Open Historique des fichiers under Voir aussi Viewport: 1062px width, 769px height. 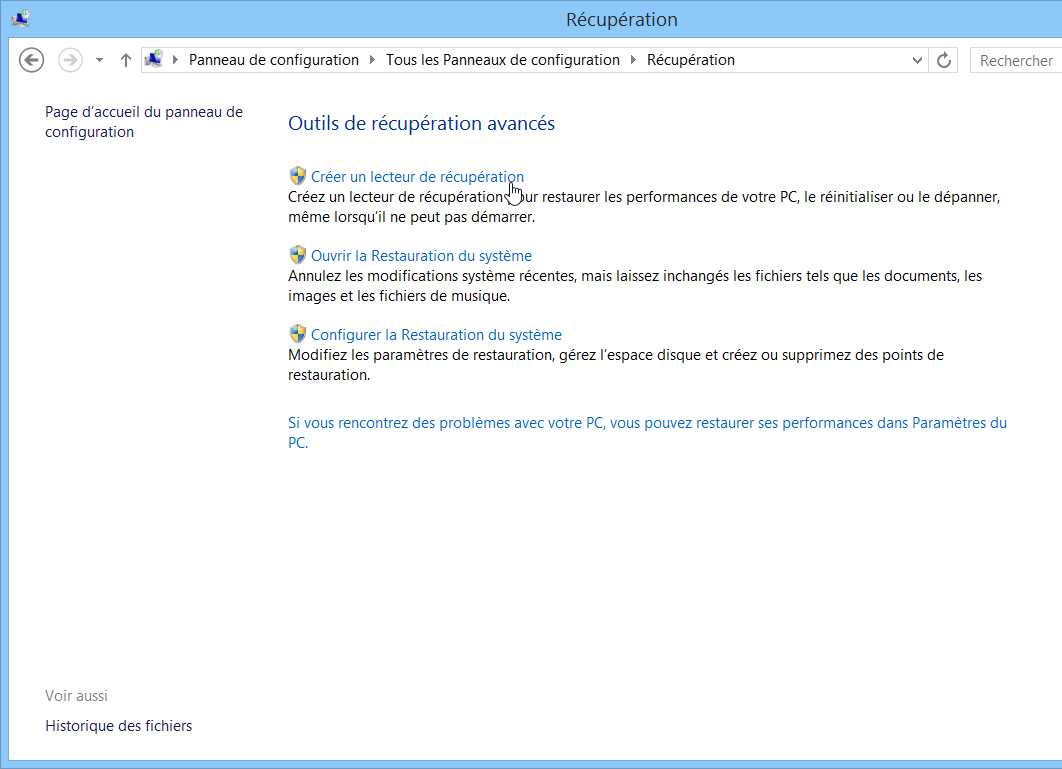118,725
